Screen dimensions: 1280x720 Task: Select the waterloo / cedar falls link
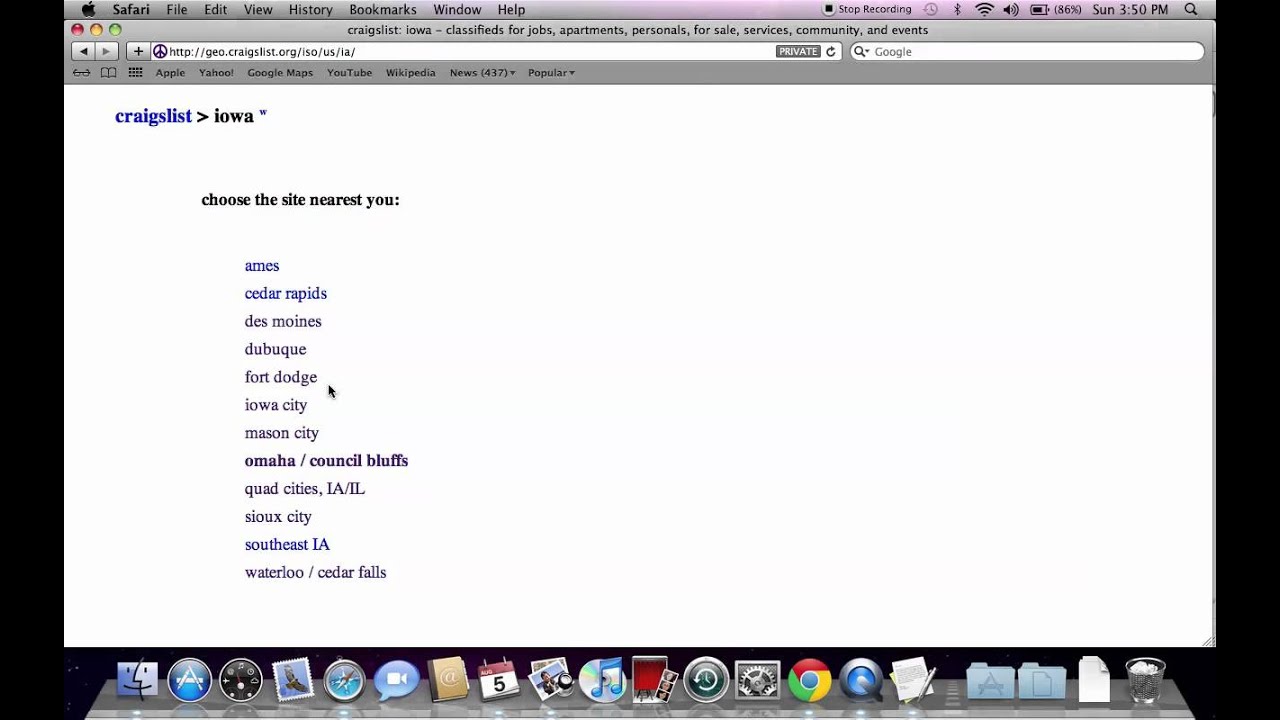(x=315, y=573)
